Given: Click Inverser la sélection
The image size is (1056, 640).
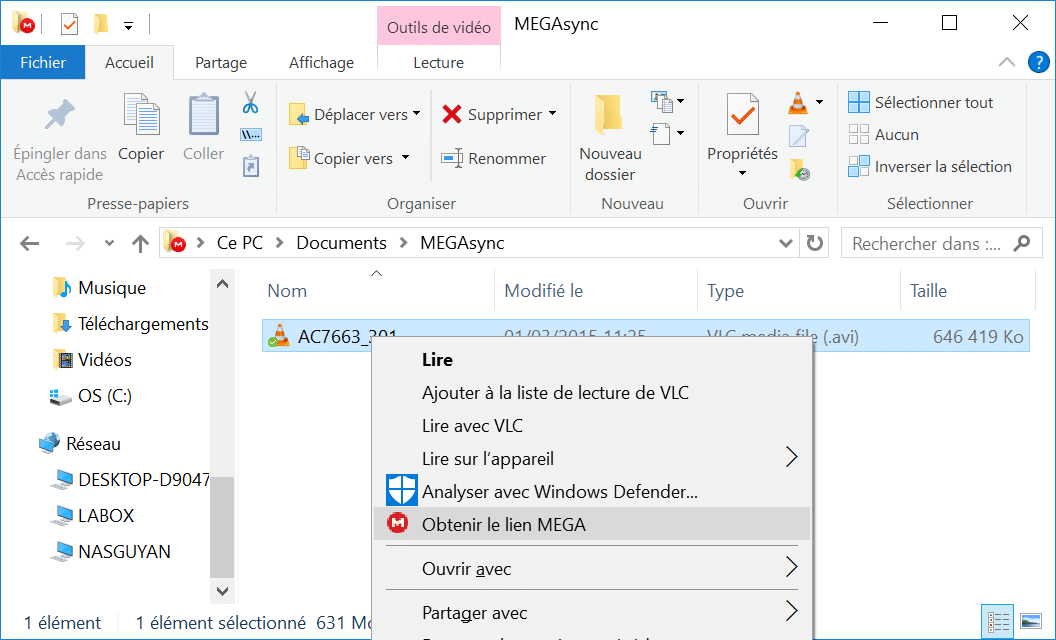Looking at the screenshot, I should (930, 166).
